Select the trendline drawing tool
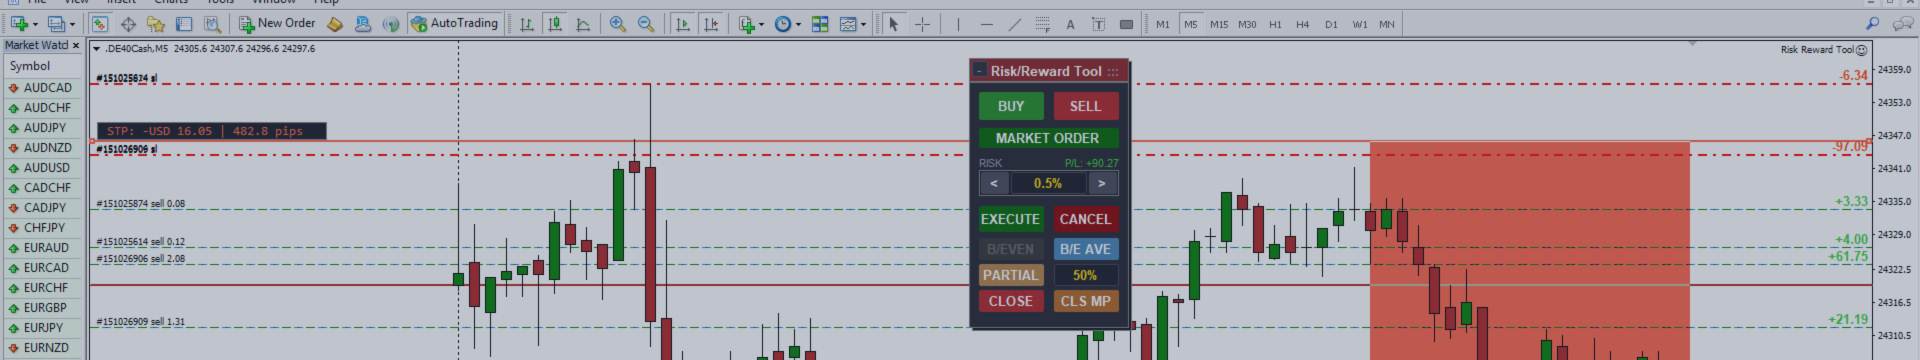The image size is (1920, 360). (1014, 24)
